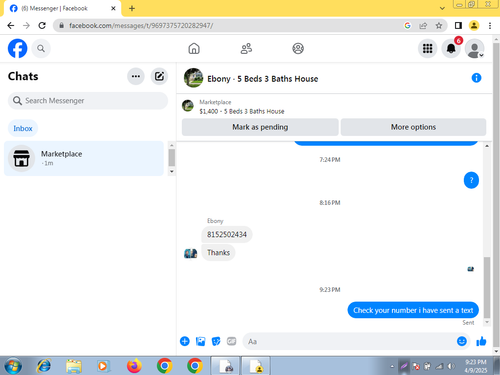500x375 pixels.
Task: Open the account profile avatar menu
Action: coord(475,49)
